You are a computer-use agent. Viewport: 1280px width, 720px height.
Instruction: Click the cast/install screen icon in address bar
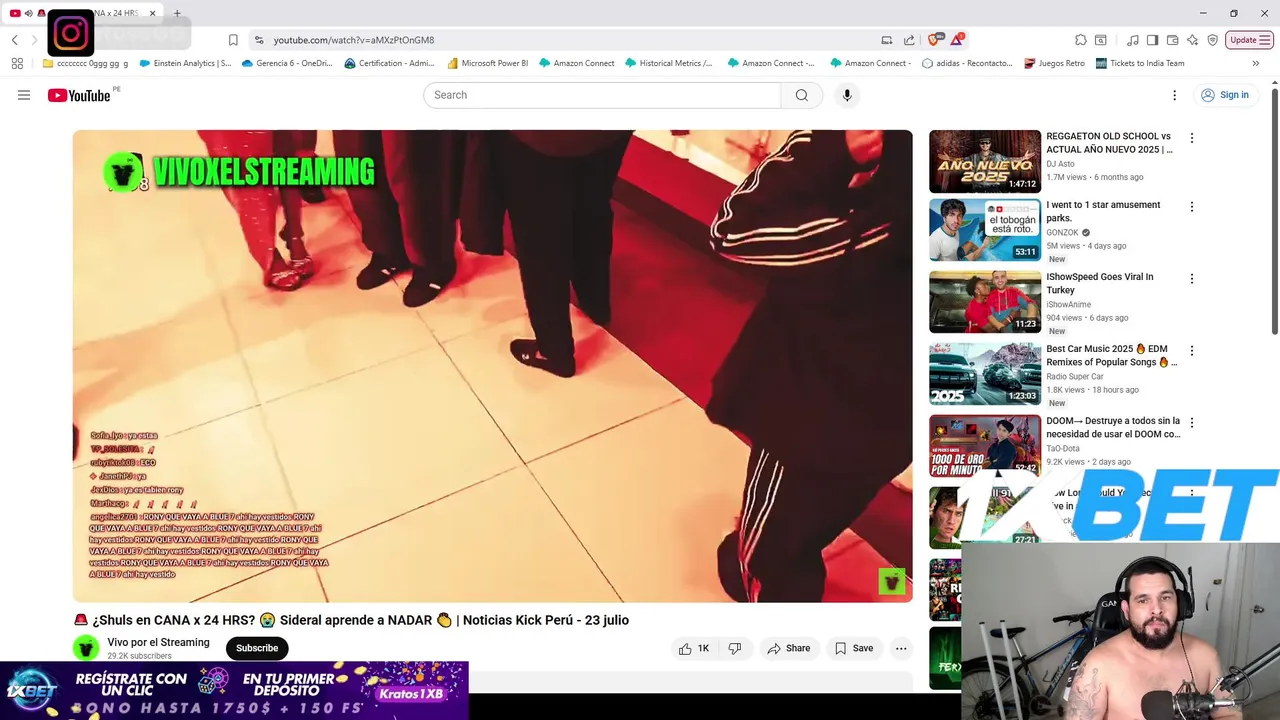tap(886, 40)
